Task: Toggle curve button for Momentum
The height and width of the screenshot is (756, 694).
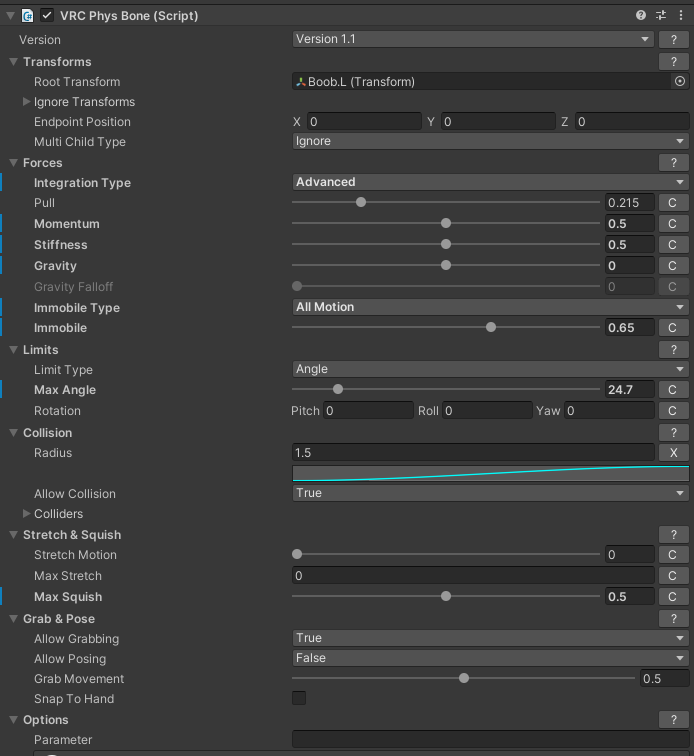Action: pyautogui.click(x=673, y=224)
